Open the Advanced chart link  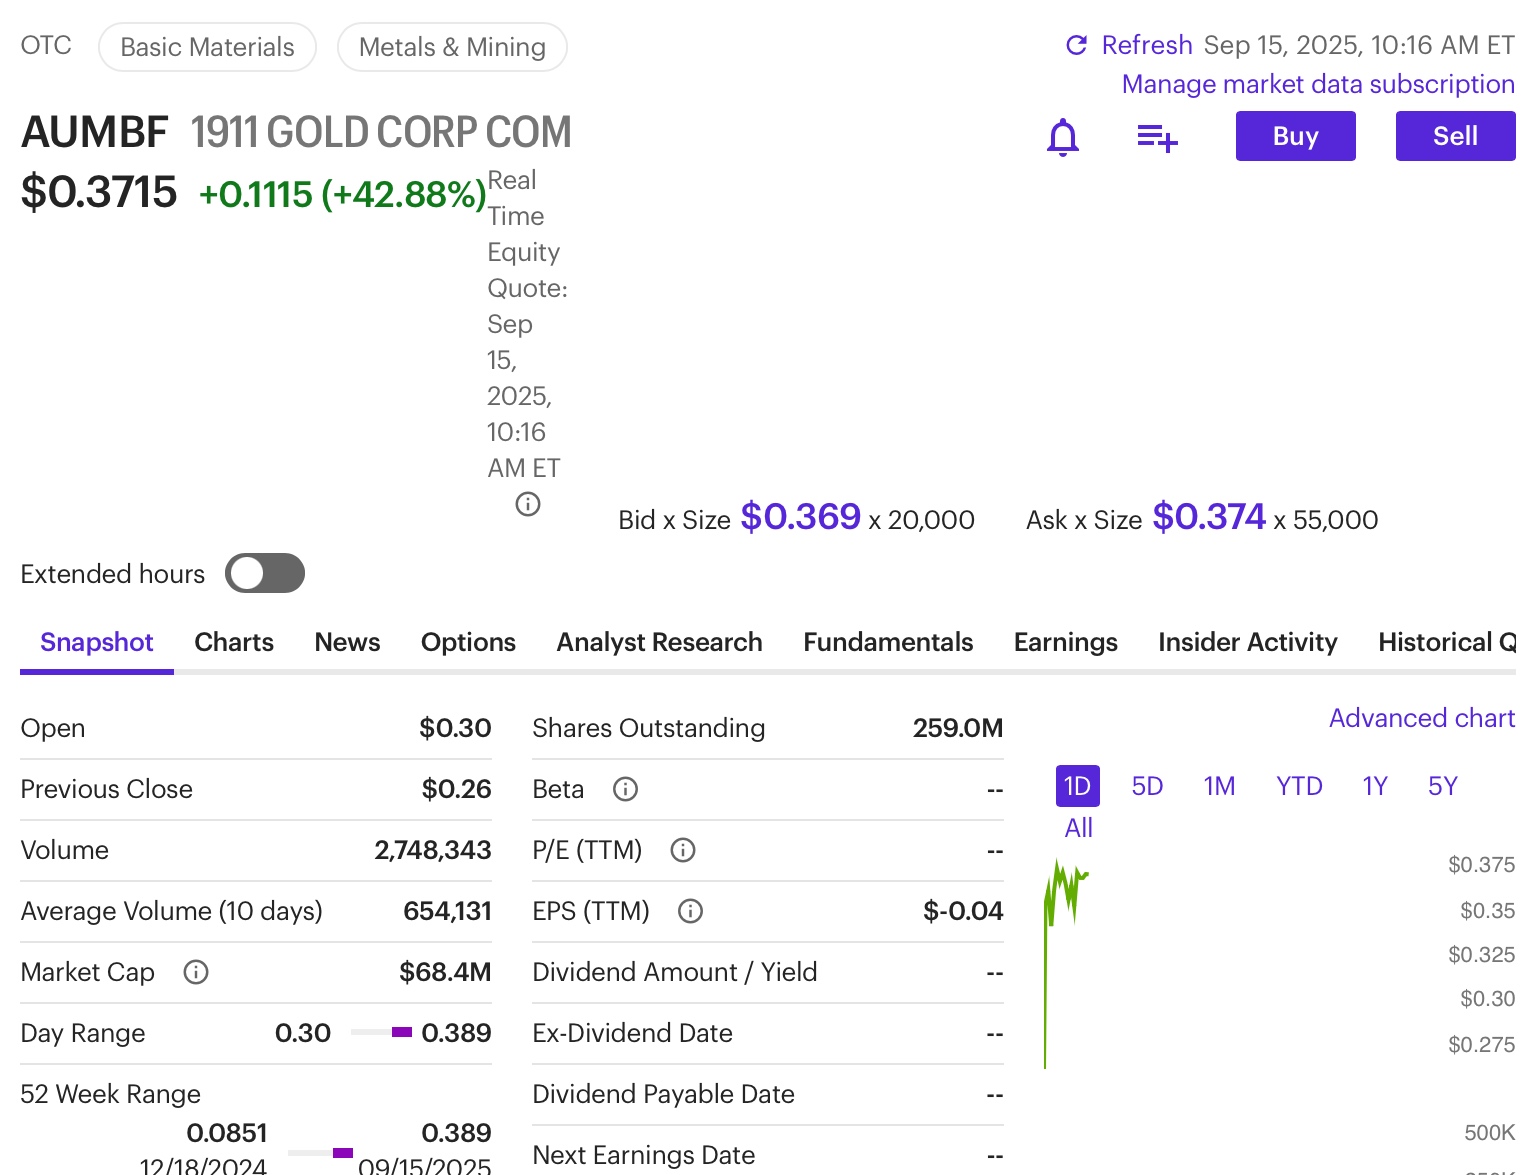[x=1422, y=718]
